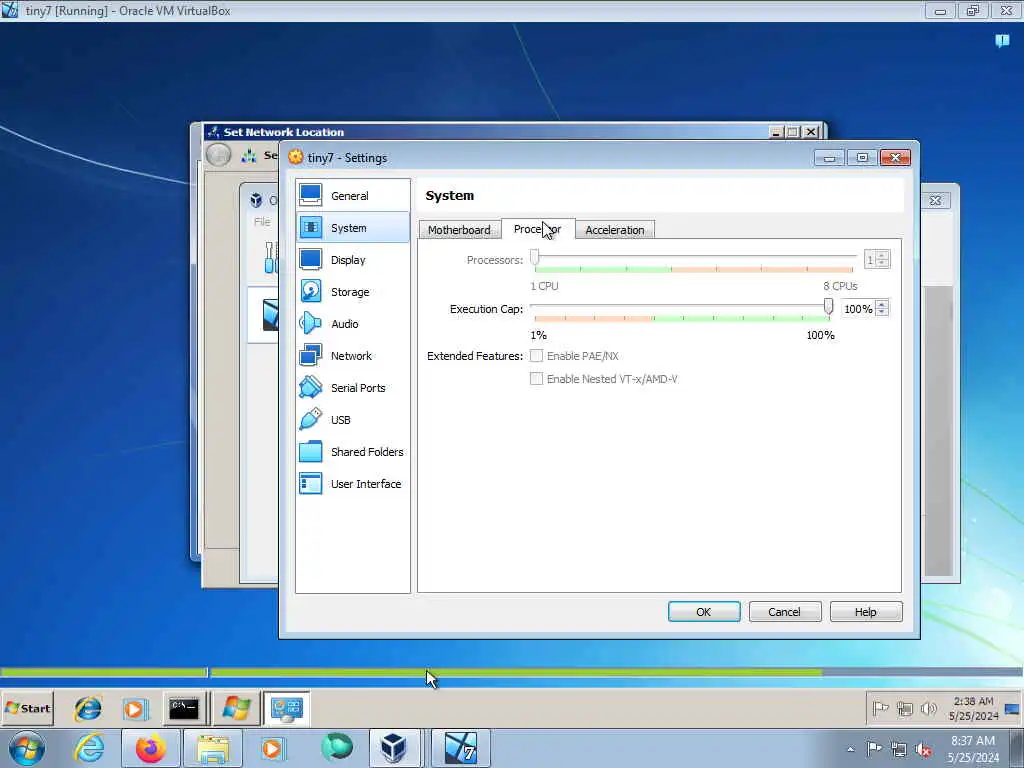Screen dimensions: 1024x768
Task: Open the General settings category
Action: click(353, 195)
